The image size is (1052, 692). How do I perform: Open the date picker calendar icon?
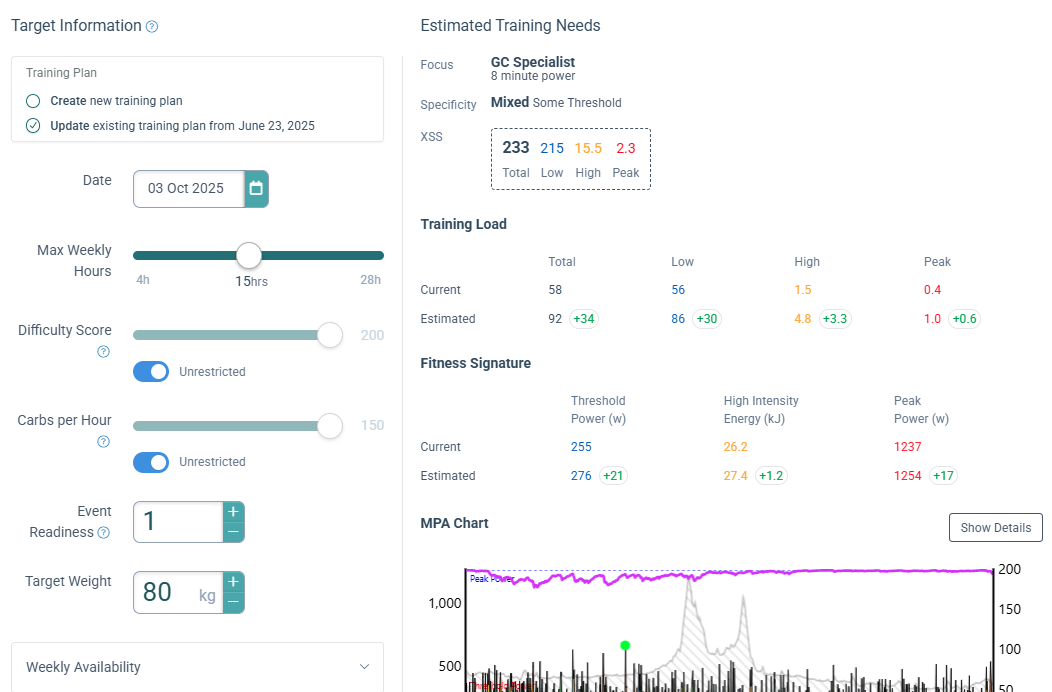256,189
